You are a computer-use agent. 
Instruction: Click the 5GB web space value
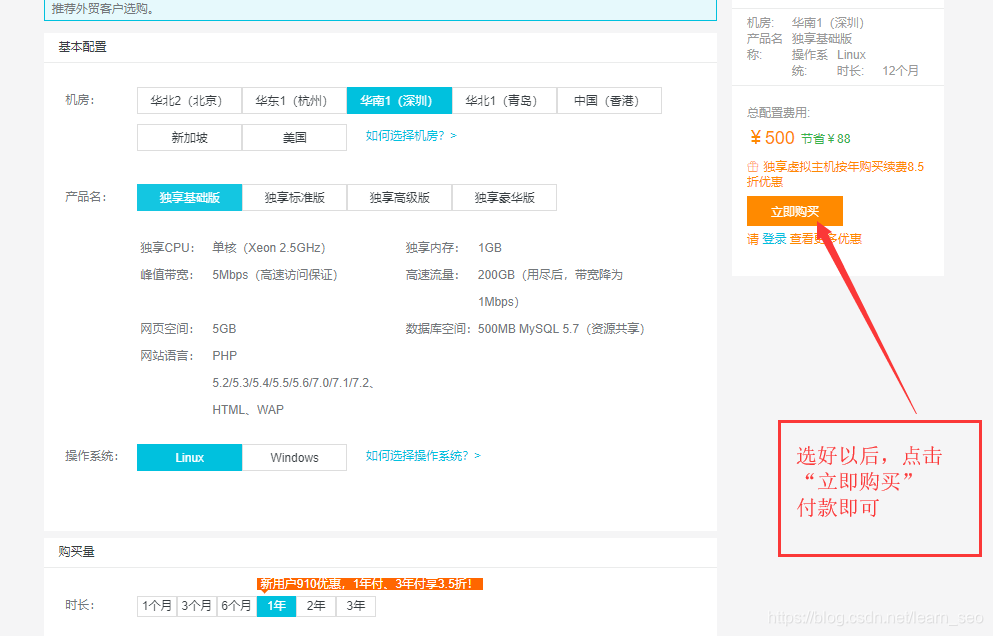point(224,329)
